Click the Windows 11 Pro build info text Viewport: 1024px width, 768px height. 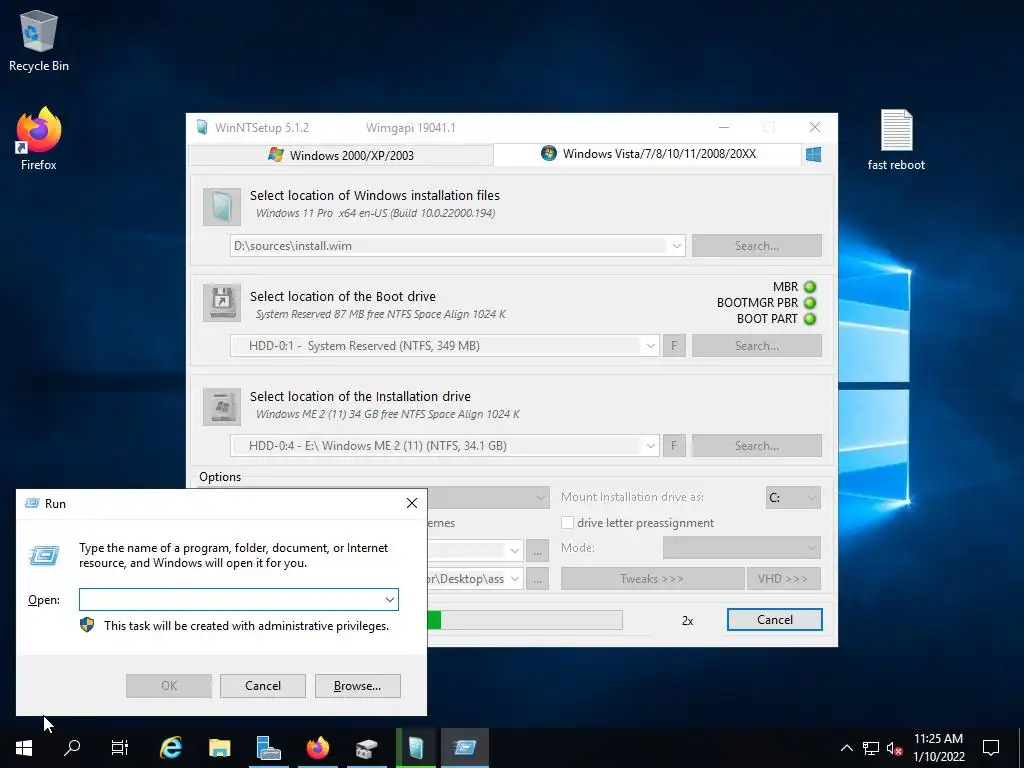pos(376,213)
